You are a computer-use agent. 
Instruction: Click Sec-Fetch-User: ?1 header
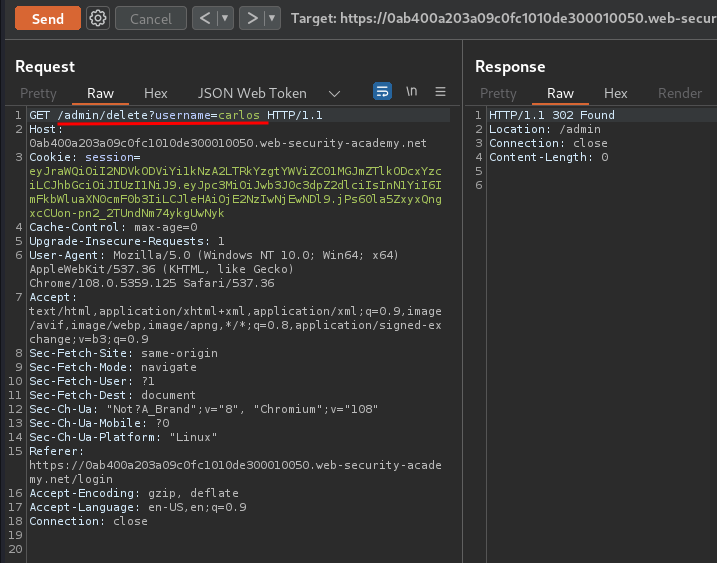pos(92,381)
